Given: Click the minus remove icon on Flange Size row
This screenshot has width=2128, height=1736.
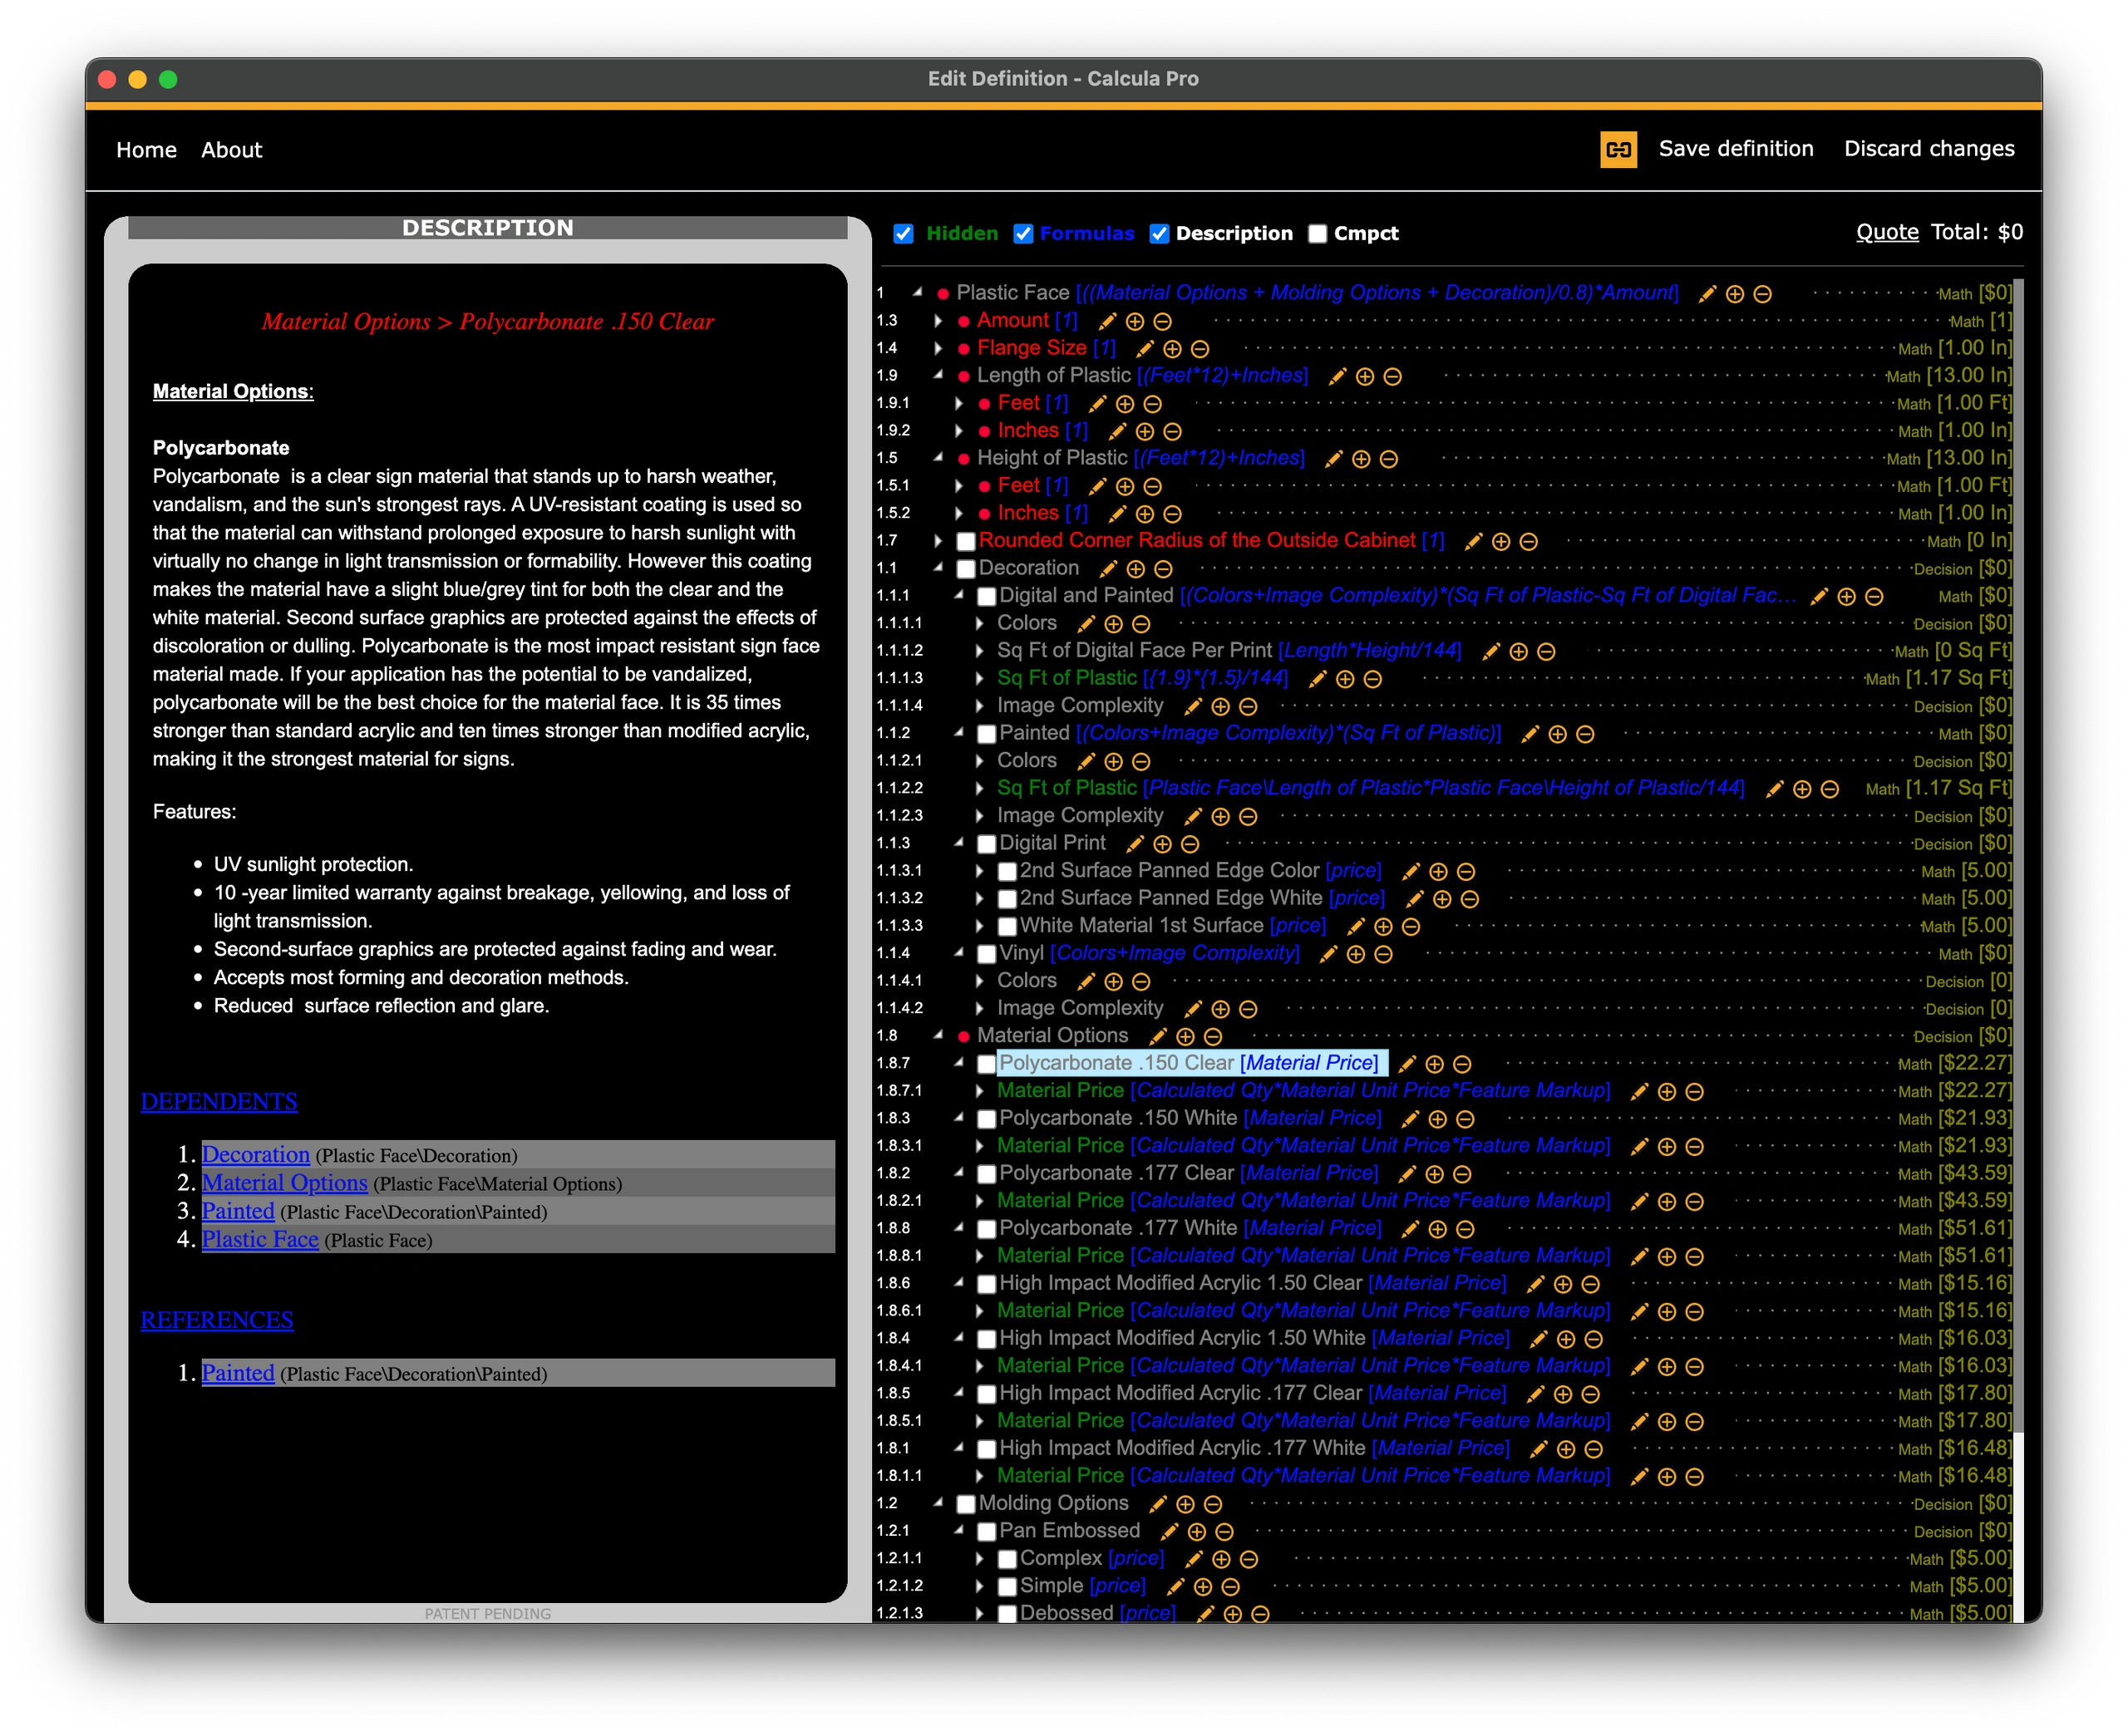Looking at the screenshot, I should click(1200, 349).
